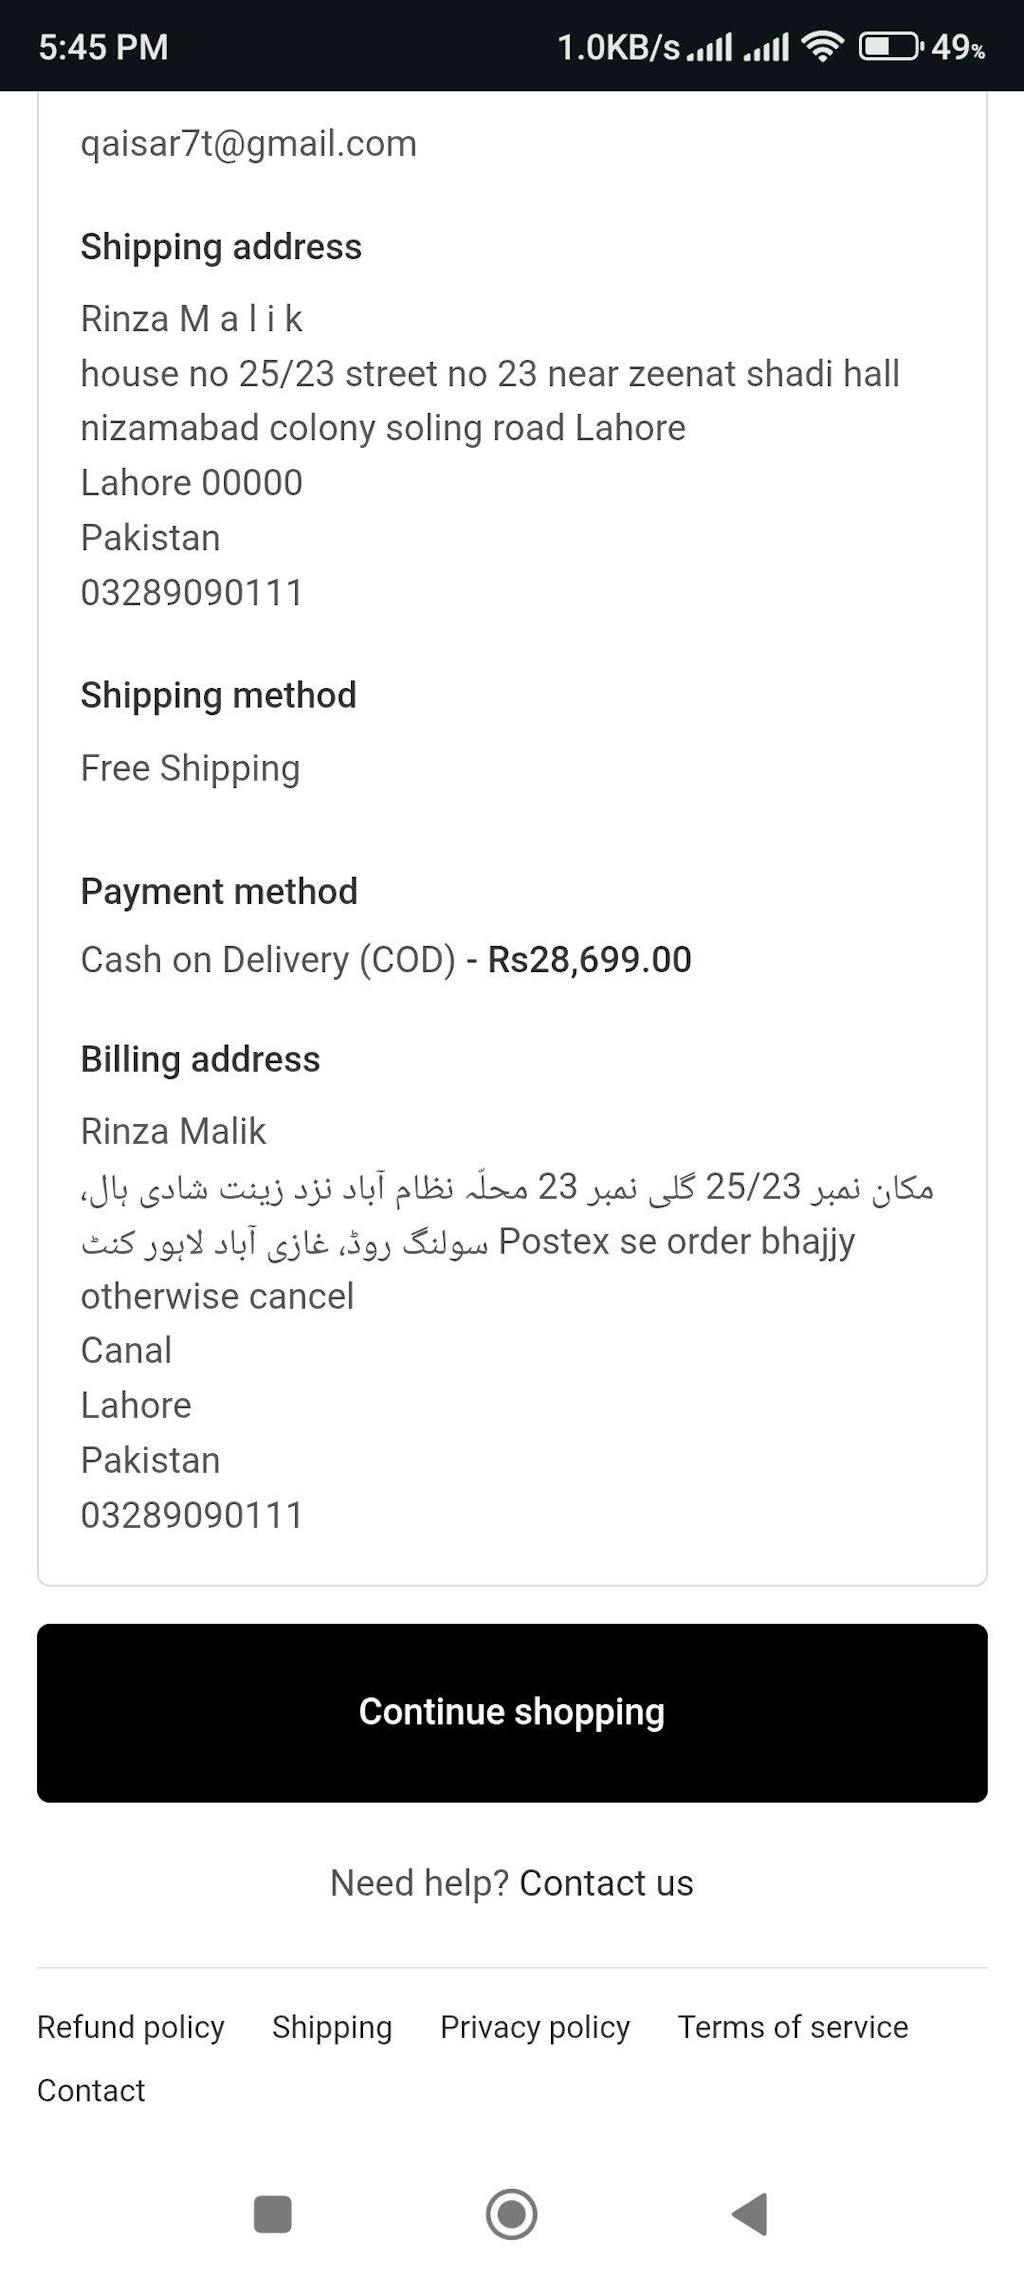The image size is (1024, 2276).
Task: Open recent apps square icon
Action: pos(272,2213)
